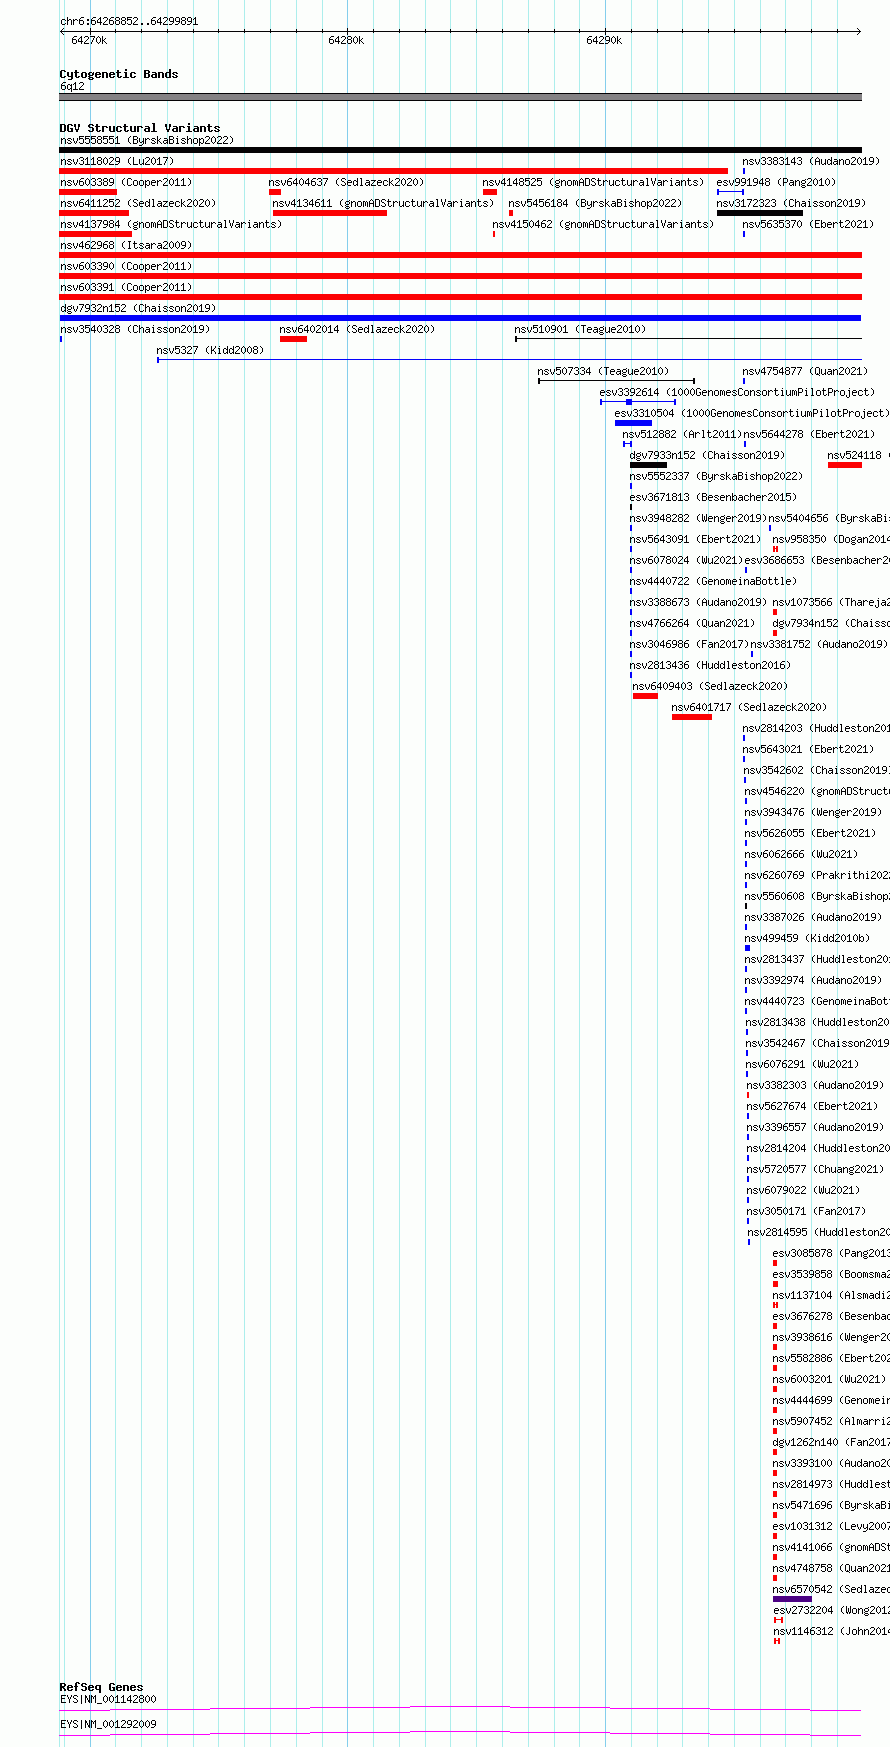Select the dgv1262n140 (Fan2017) variant
This screenshot has height=1747, width=890.
click(x=831, y=1443)
